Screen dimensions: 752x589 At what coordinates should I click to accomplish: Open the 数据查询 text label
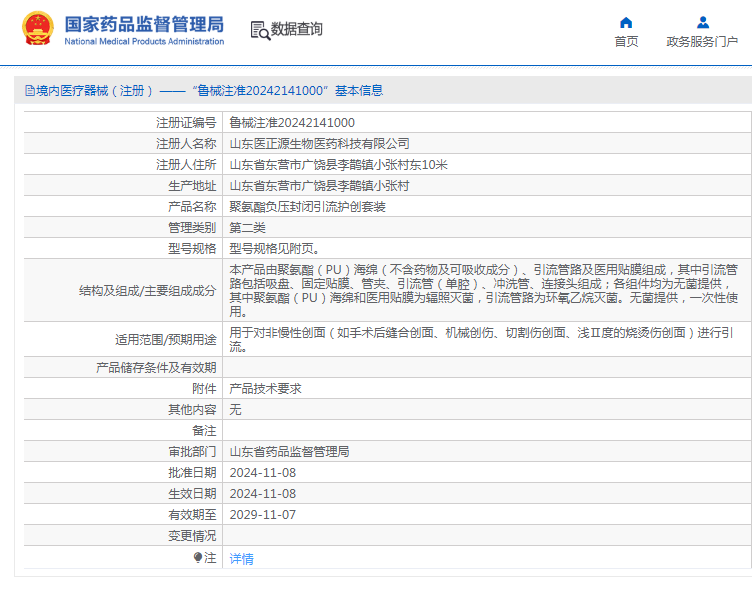click(297, 30)
